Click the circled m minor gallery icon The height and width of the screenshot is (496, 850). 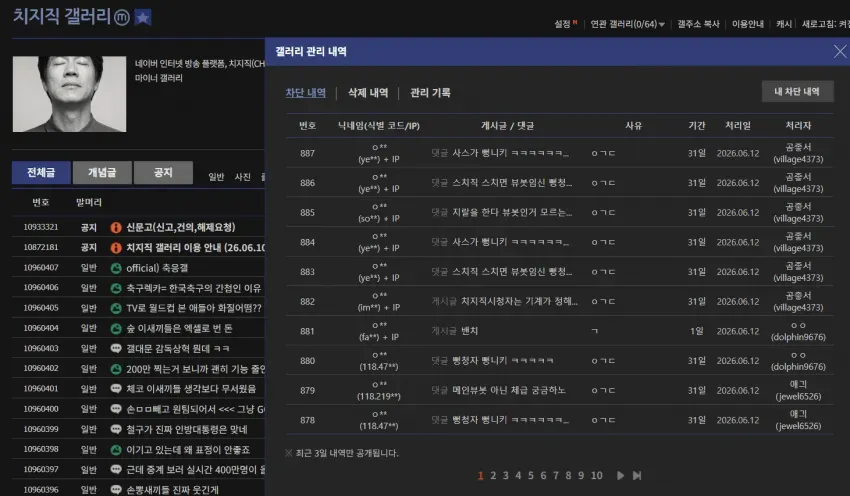coord(122,18)
